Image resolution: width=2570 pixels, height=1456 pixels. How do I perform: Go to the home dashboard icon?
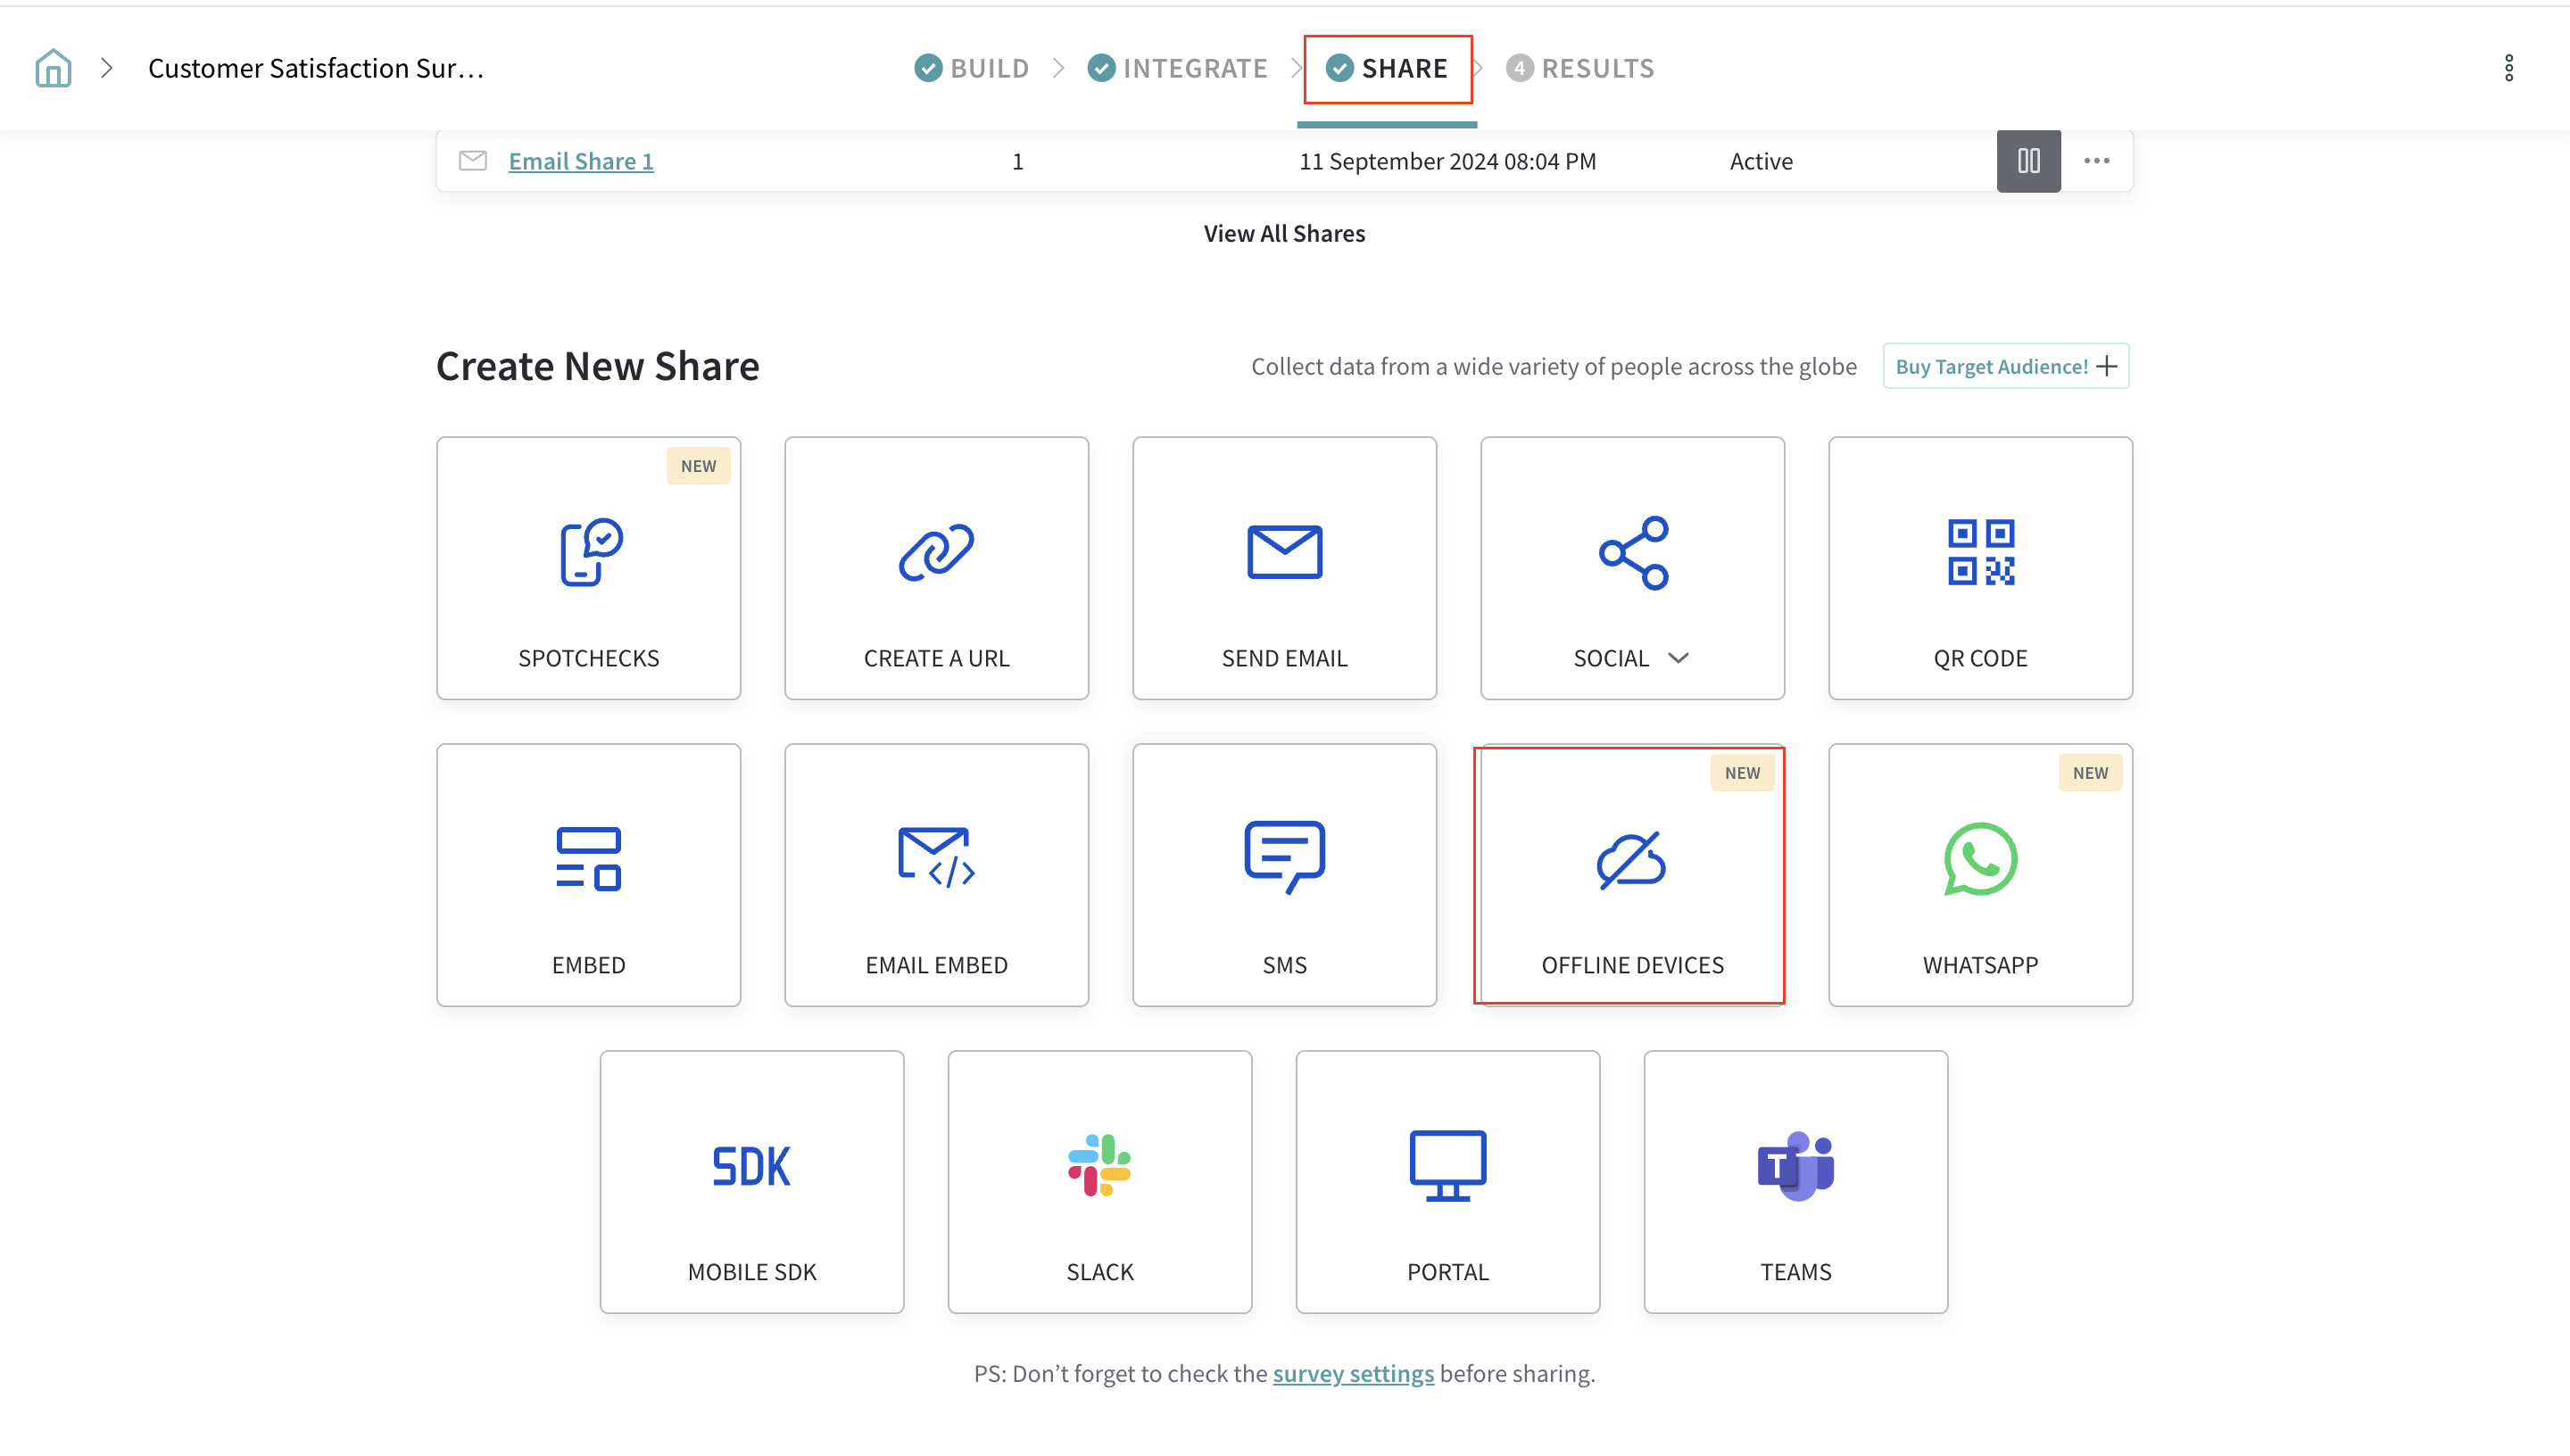coord(53,68)
